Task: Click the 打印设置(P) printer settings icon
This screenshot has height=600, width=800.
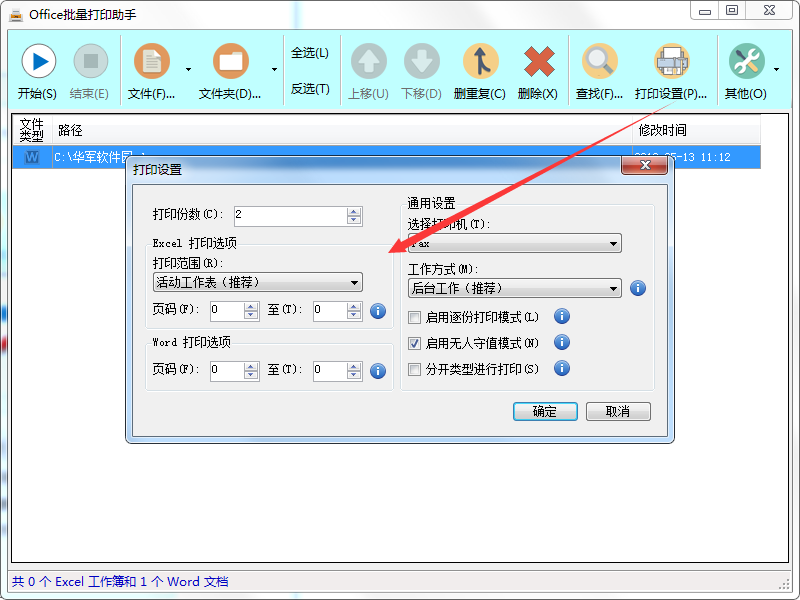Action: pos(672,60)
